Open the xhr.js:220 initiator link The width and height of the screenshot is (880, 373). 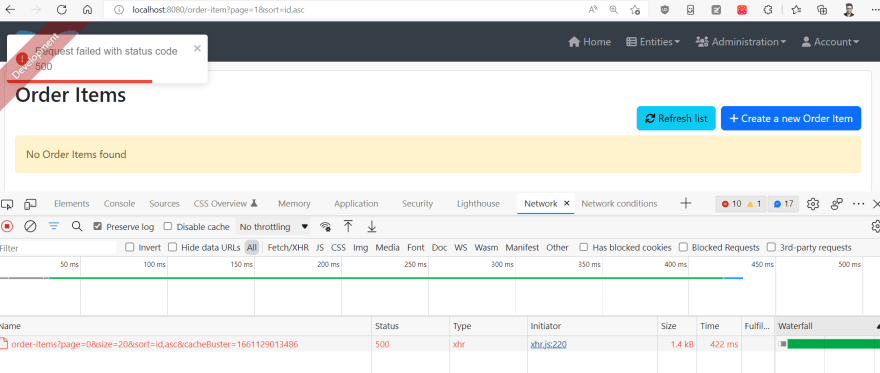548,344
